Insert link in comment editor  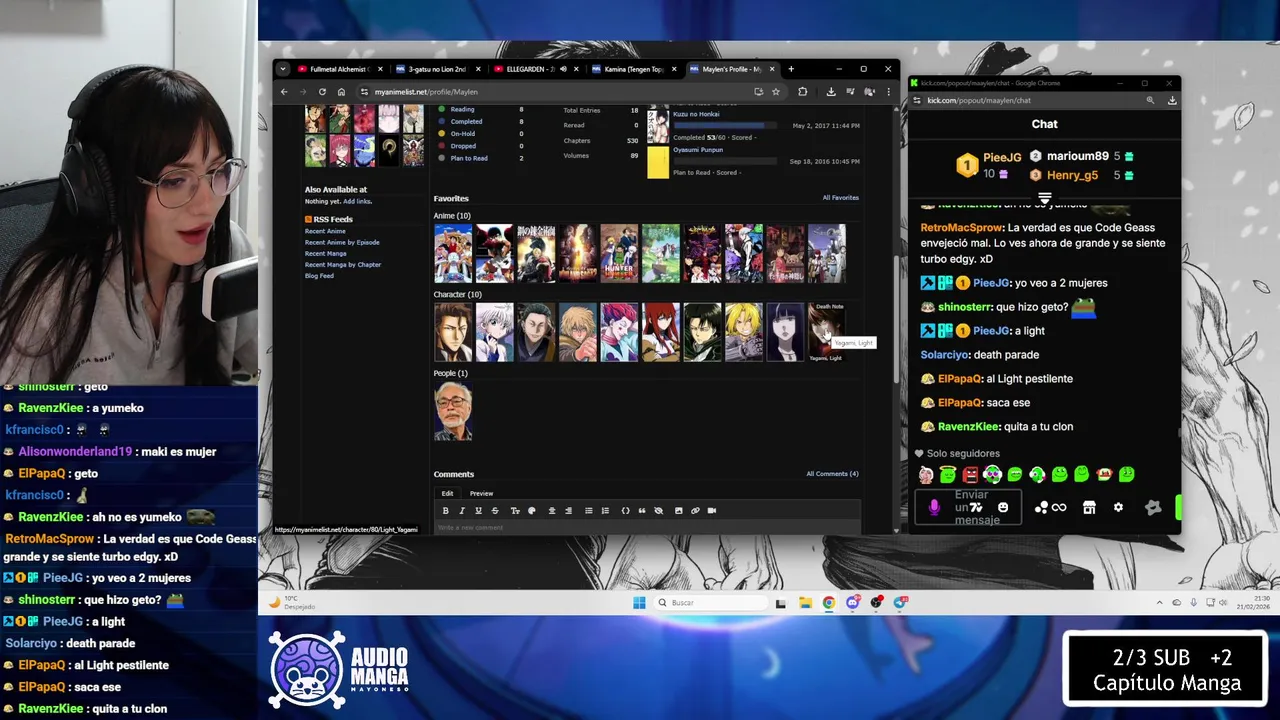(x=695, y=510)
